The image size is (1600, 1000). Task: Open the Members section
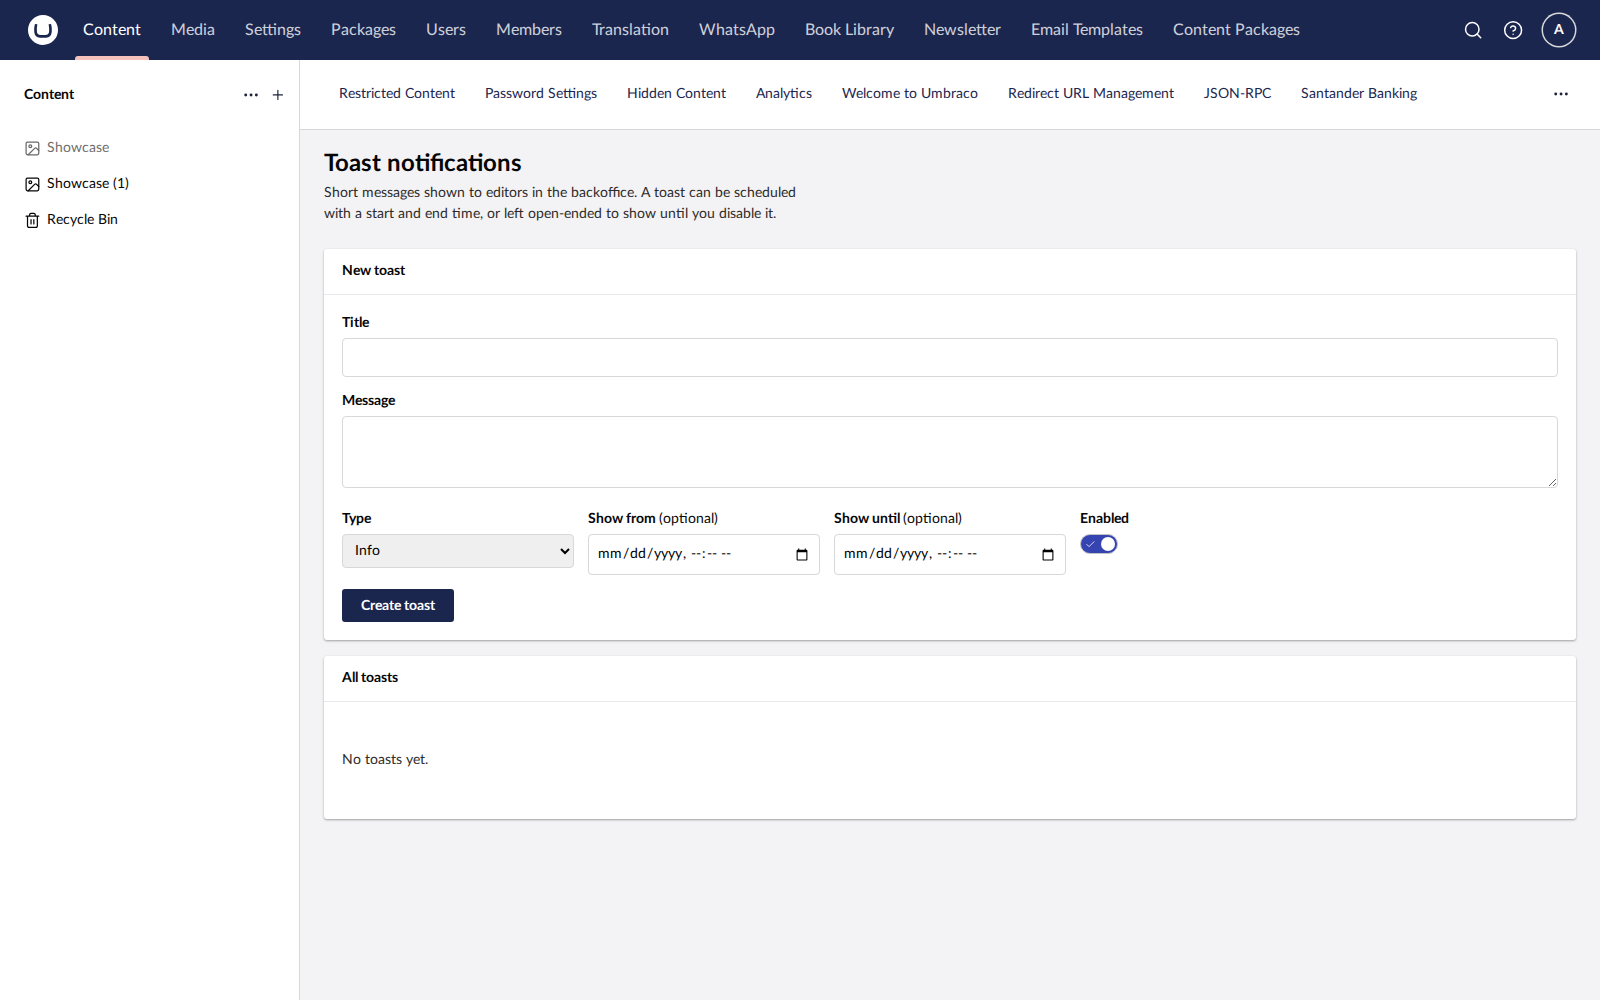[x=529, y=30]
